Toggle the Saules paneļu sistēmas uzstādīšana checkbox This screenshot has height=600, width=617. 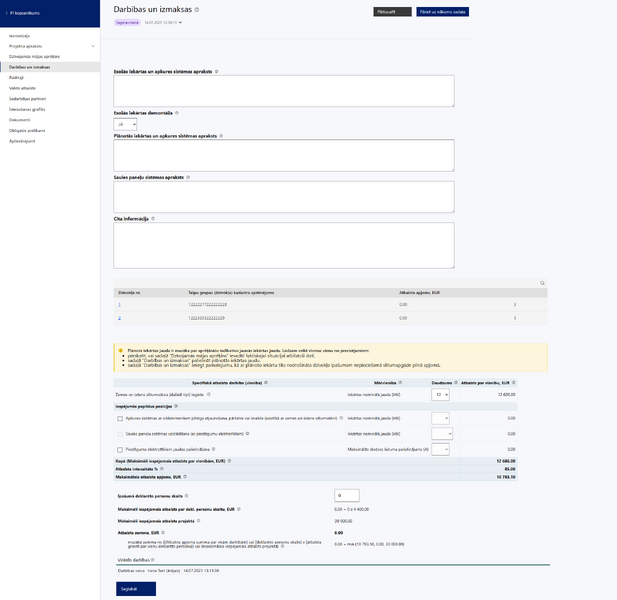[x=120, y=434]
